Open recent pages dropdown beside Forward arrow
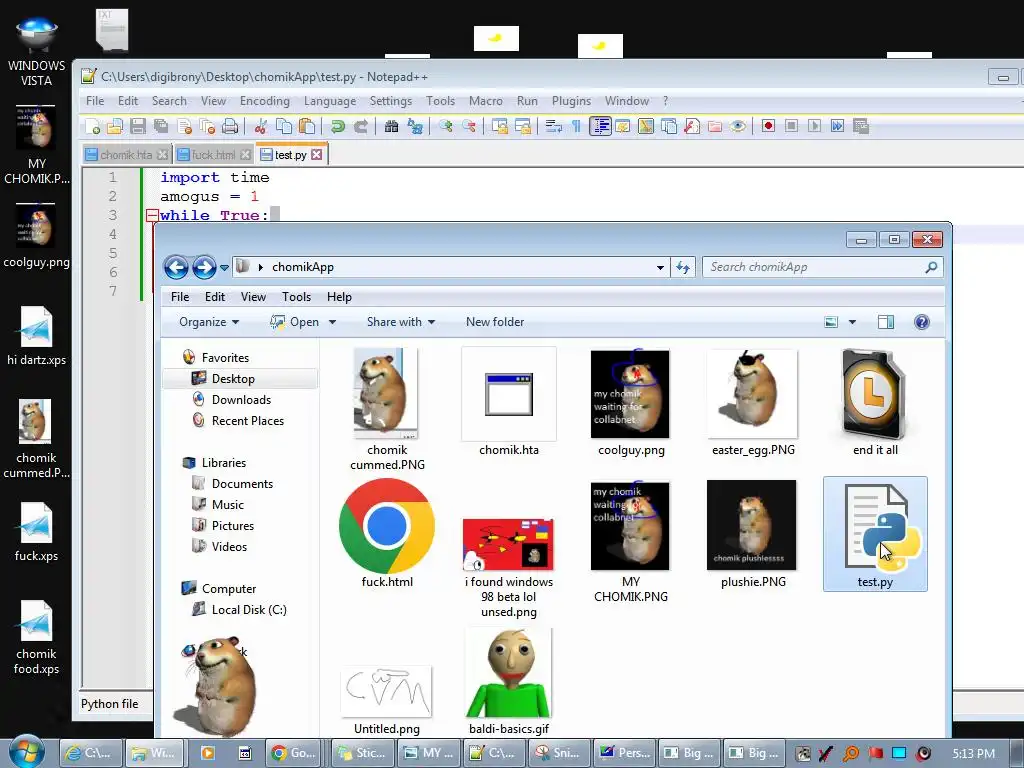Viewport: 1024px width, 768px height. point(224,268)
